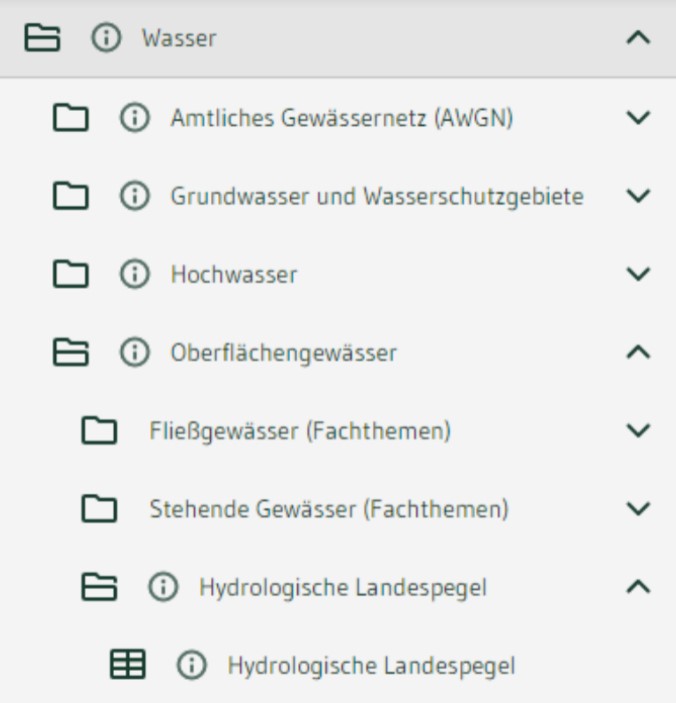The height and width of the screenshot is (703, 676).
Task: Click the Hochwasser info icon
Action: [133, 274]
